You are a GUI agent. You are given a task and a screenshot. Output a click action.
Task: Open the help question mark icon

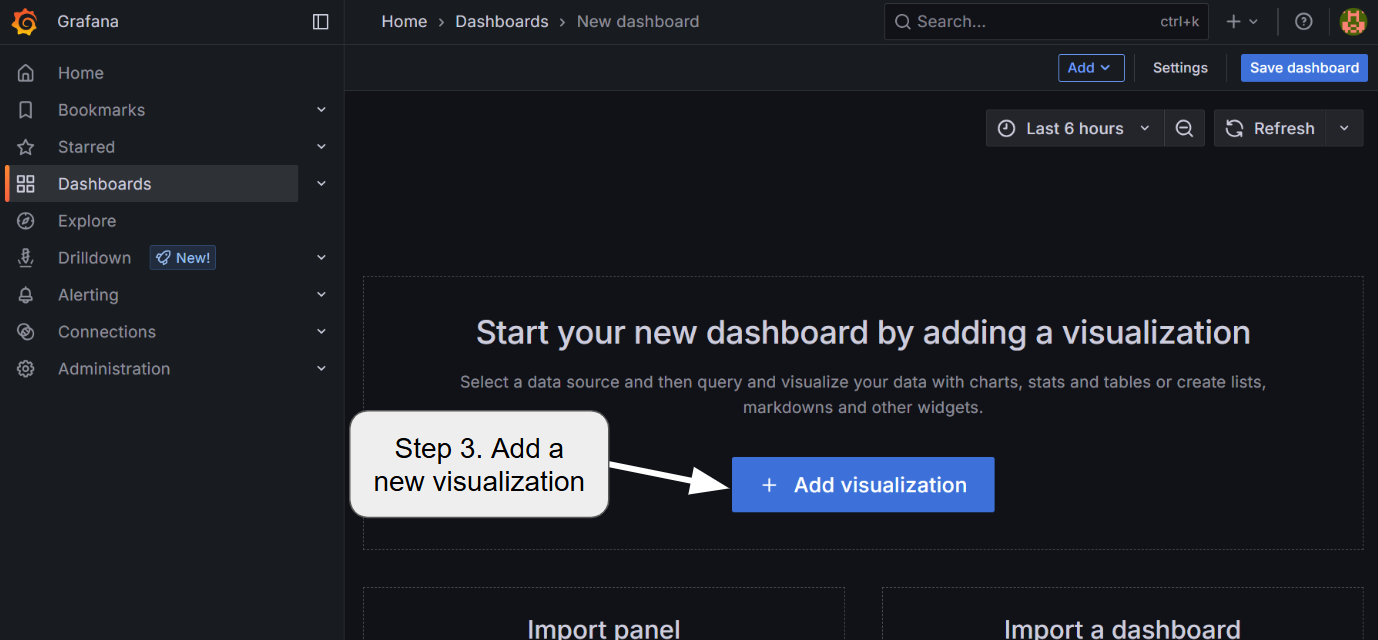tap(1303, 22)
